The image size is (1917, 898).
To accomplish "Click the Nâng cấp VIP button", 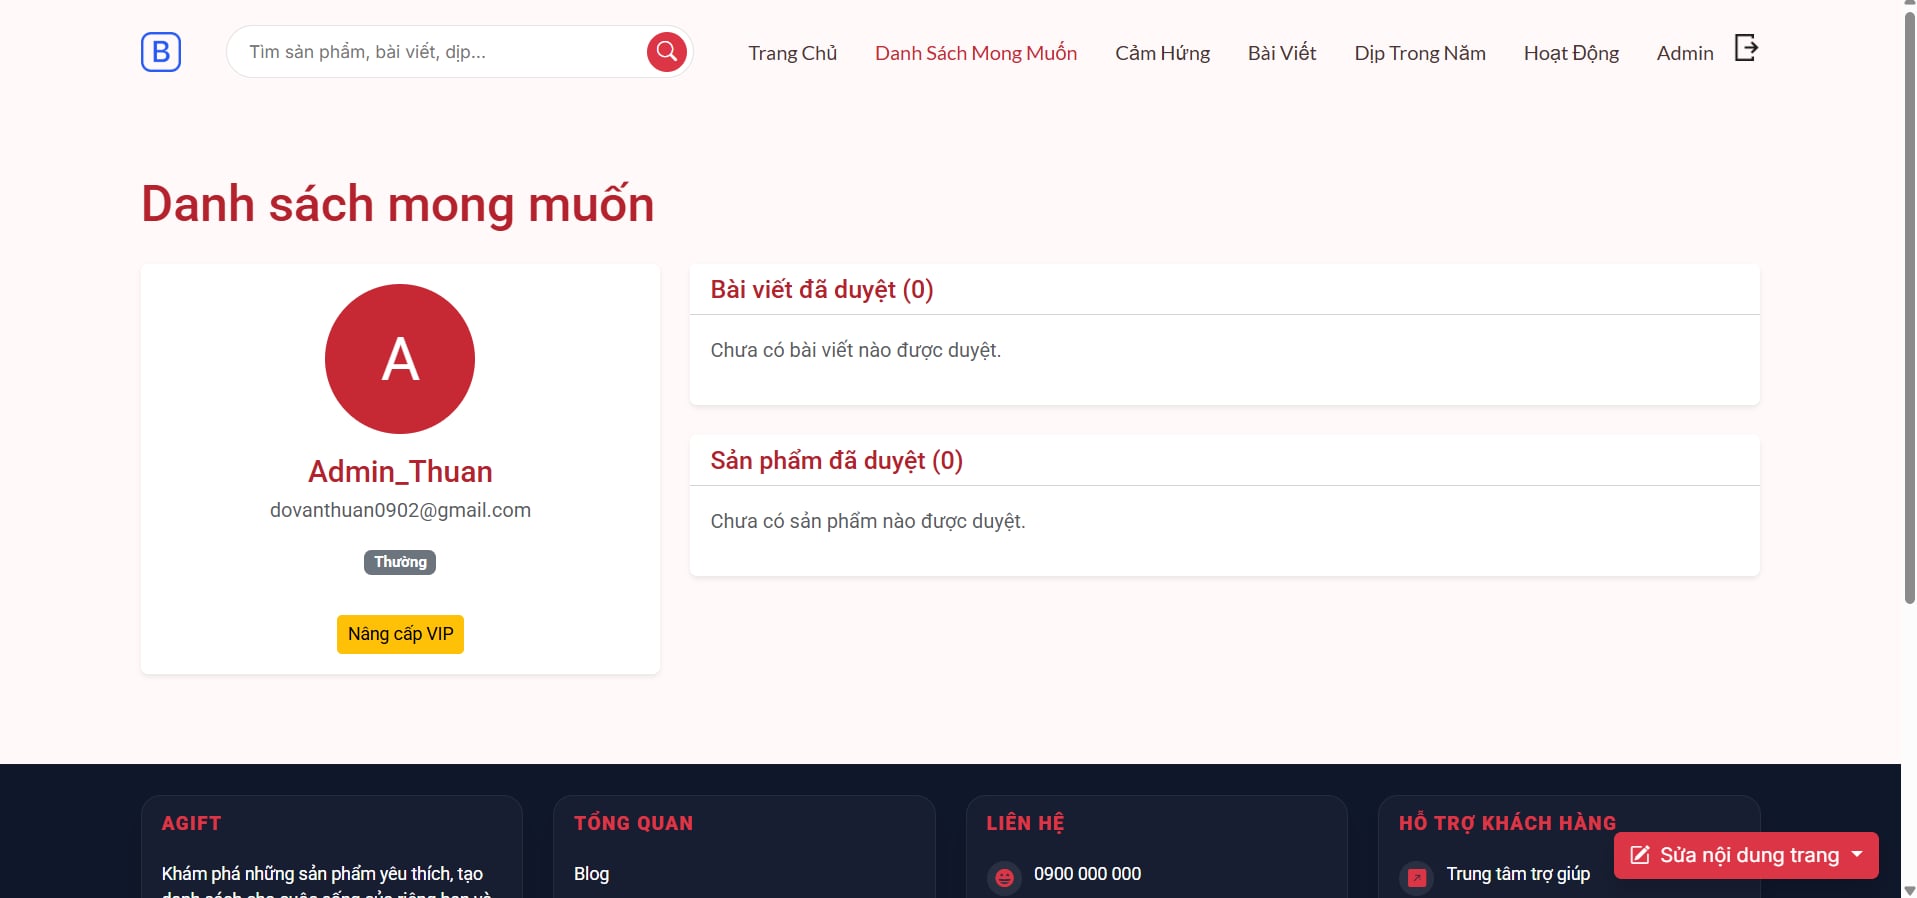I will click(400, 634).
